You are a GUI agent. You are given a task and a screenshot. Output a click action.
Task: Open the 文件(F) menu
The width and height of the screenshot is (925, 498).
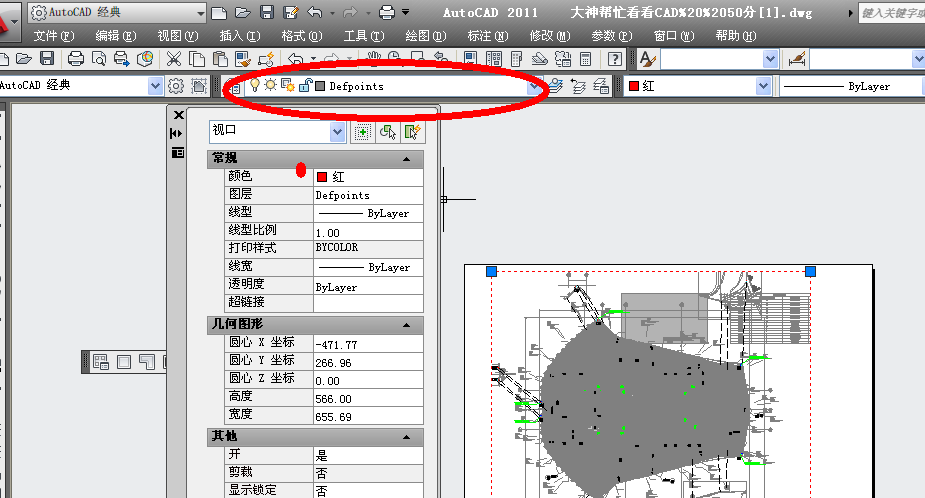point(54,36)
